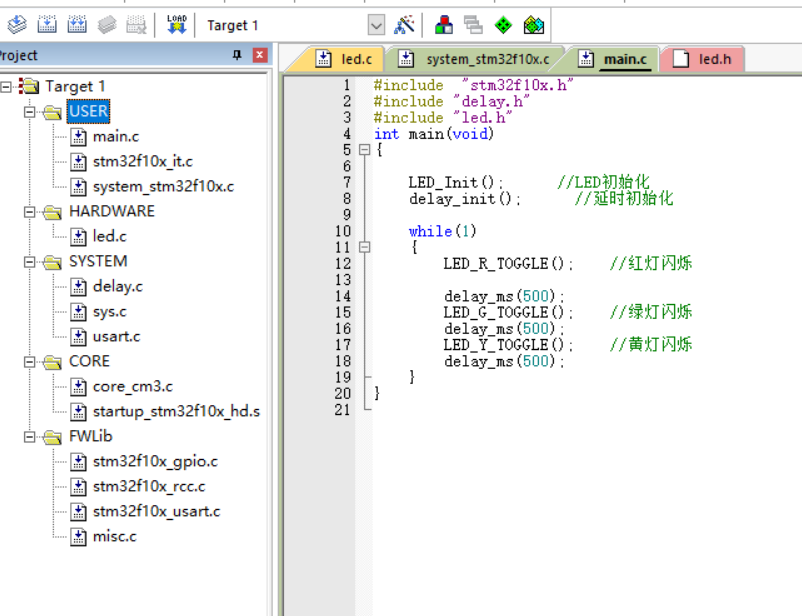This screenshot has width=802, height=616.
Task: Click the #include "stm32f10x.h" line
Action: point(474,85)
